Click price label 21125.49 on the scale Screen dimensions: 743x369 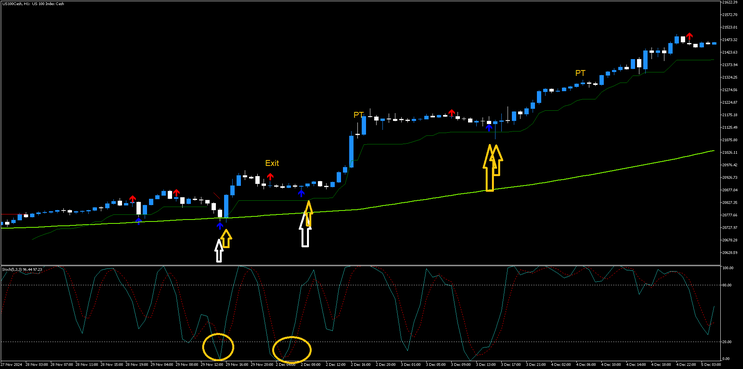[731, 127]
